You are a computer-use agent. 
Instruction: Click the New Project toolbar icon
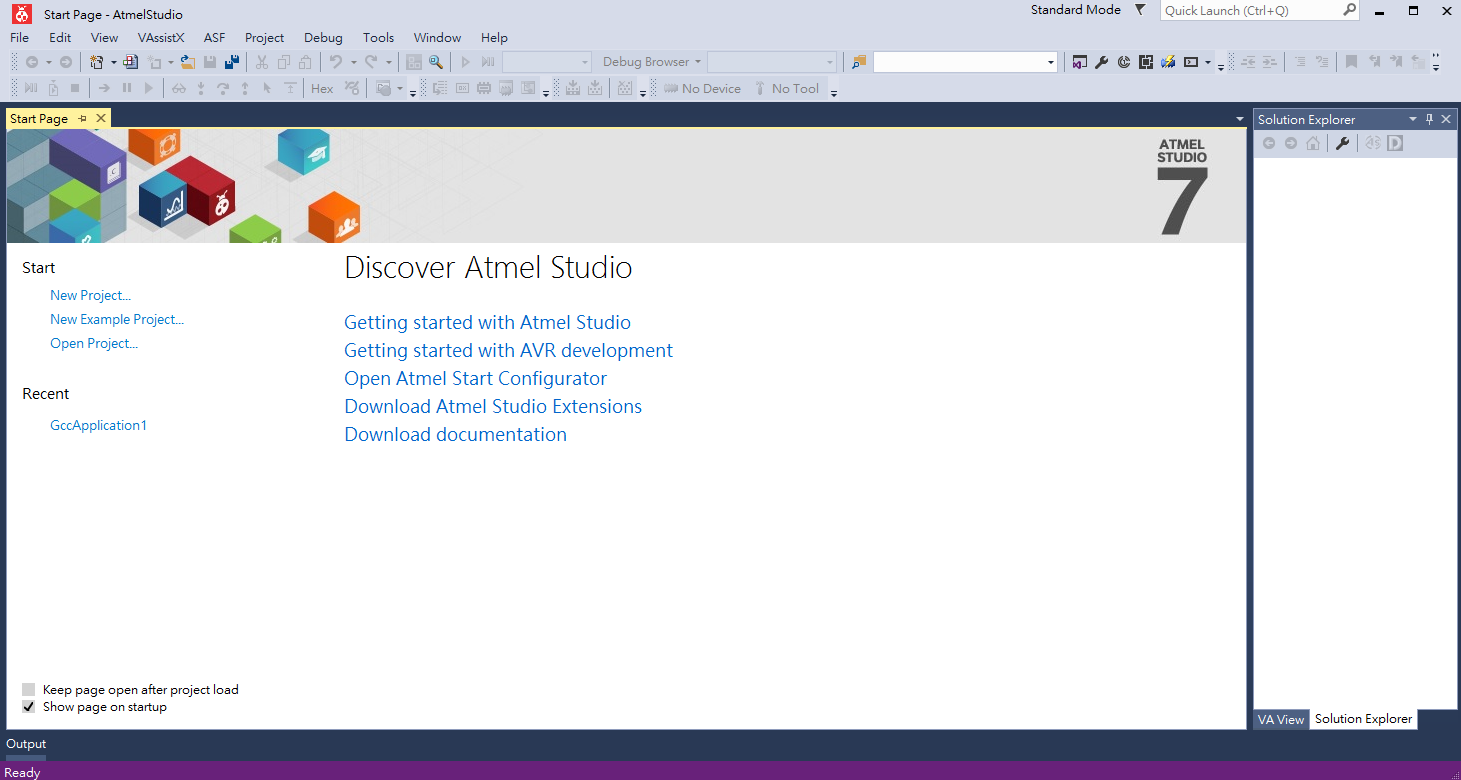[97, 62]
